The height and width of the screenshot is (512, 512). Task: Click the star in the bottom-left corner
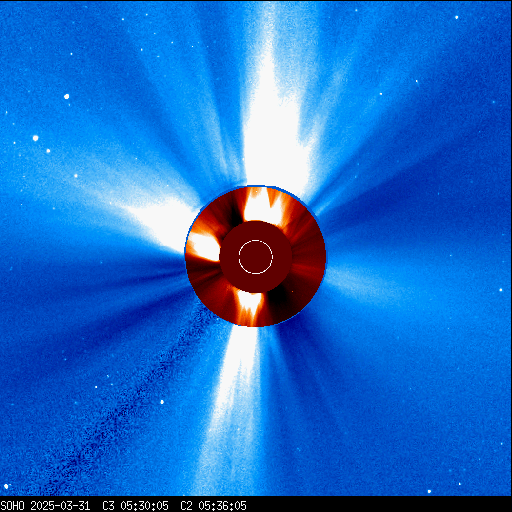(6, 487)
